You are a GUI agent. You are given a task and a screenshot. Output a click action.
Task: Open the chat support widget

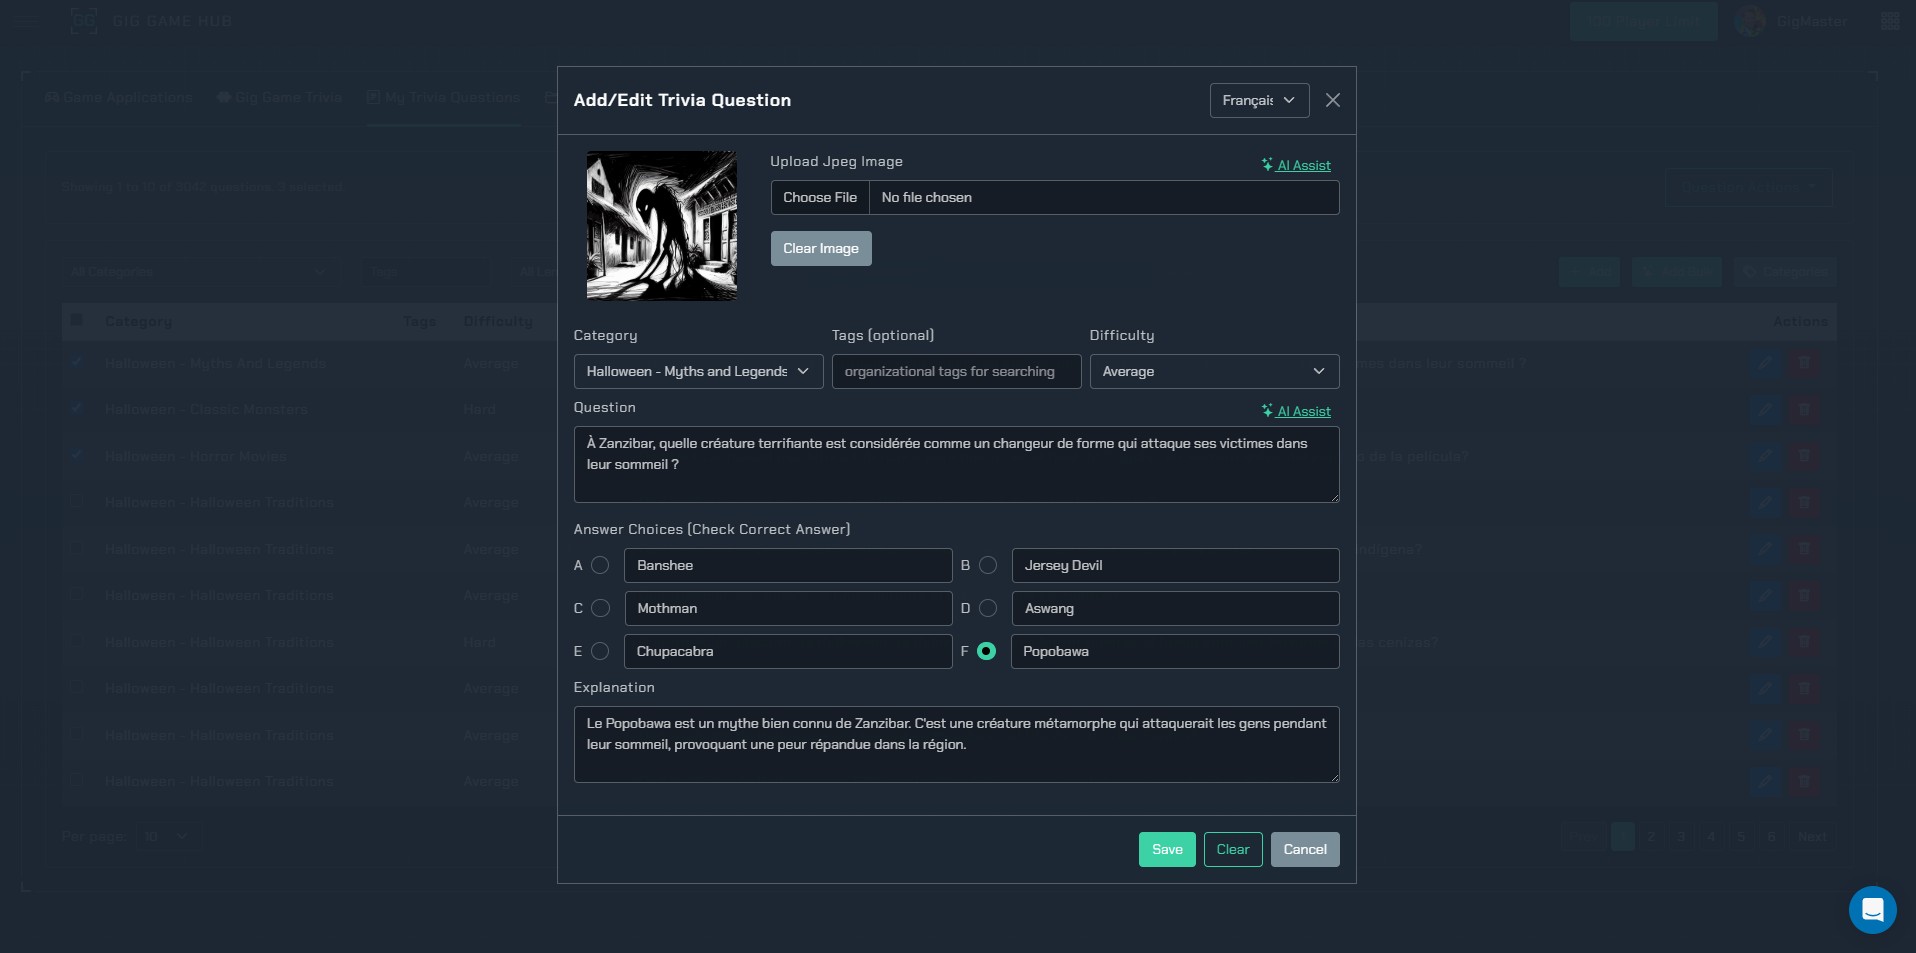coord(1872,909)
